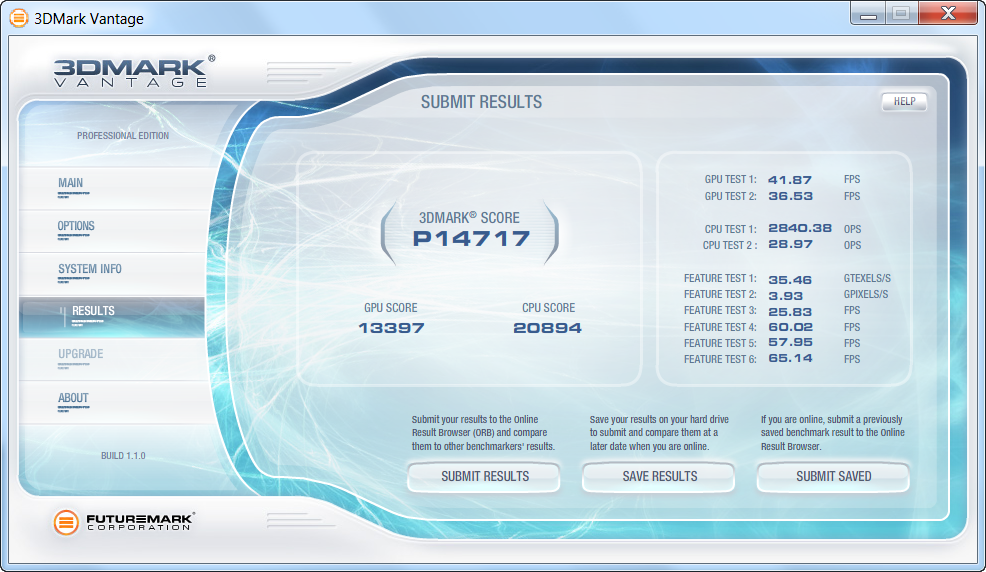Open Help from the top corner
This screenshot has height=572, width=986.
click(904, 102)
